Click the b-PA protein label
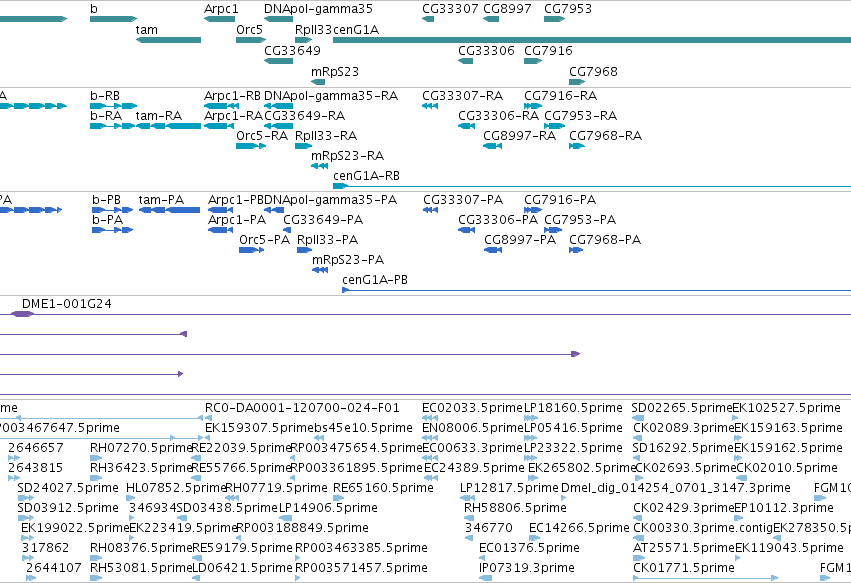Viewport: 851px width, 583px height. tap(107, 220)
